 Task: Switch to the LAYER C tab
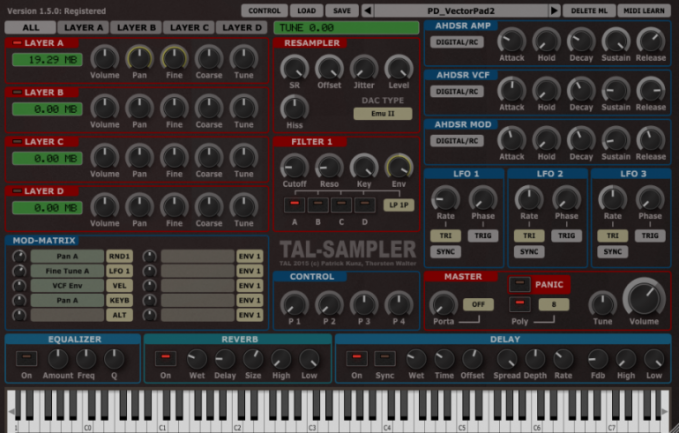[x=189, y=28]
